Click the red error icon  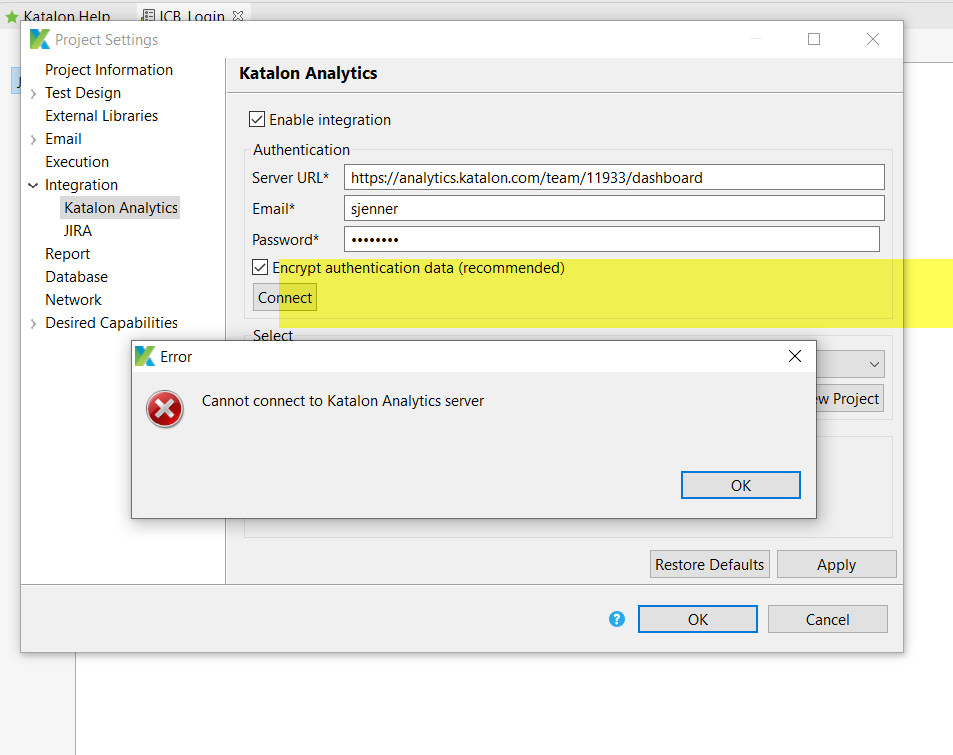click(x=165, y=409)
